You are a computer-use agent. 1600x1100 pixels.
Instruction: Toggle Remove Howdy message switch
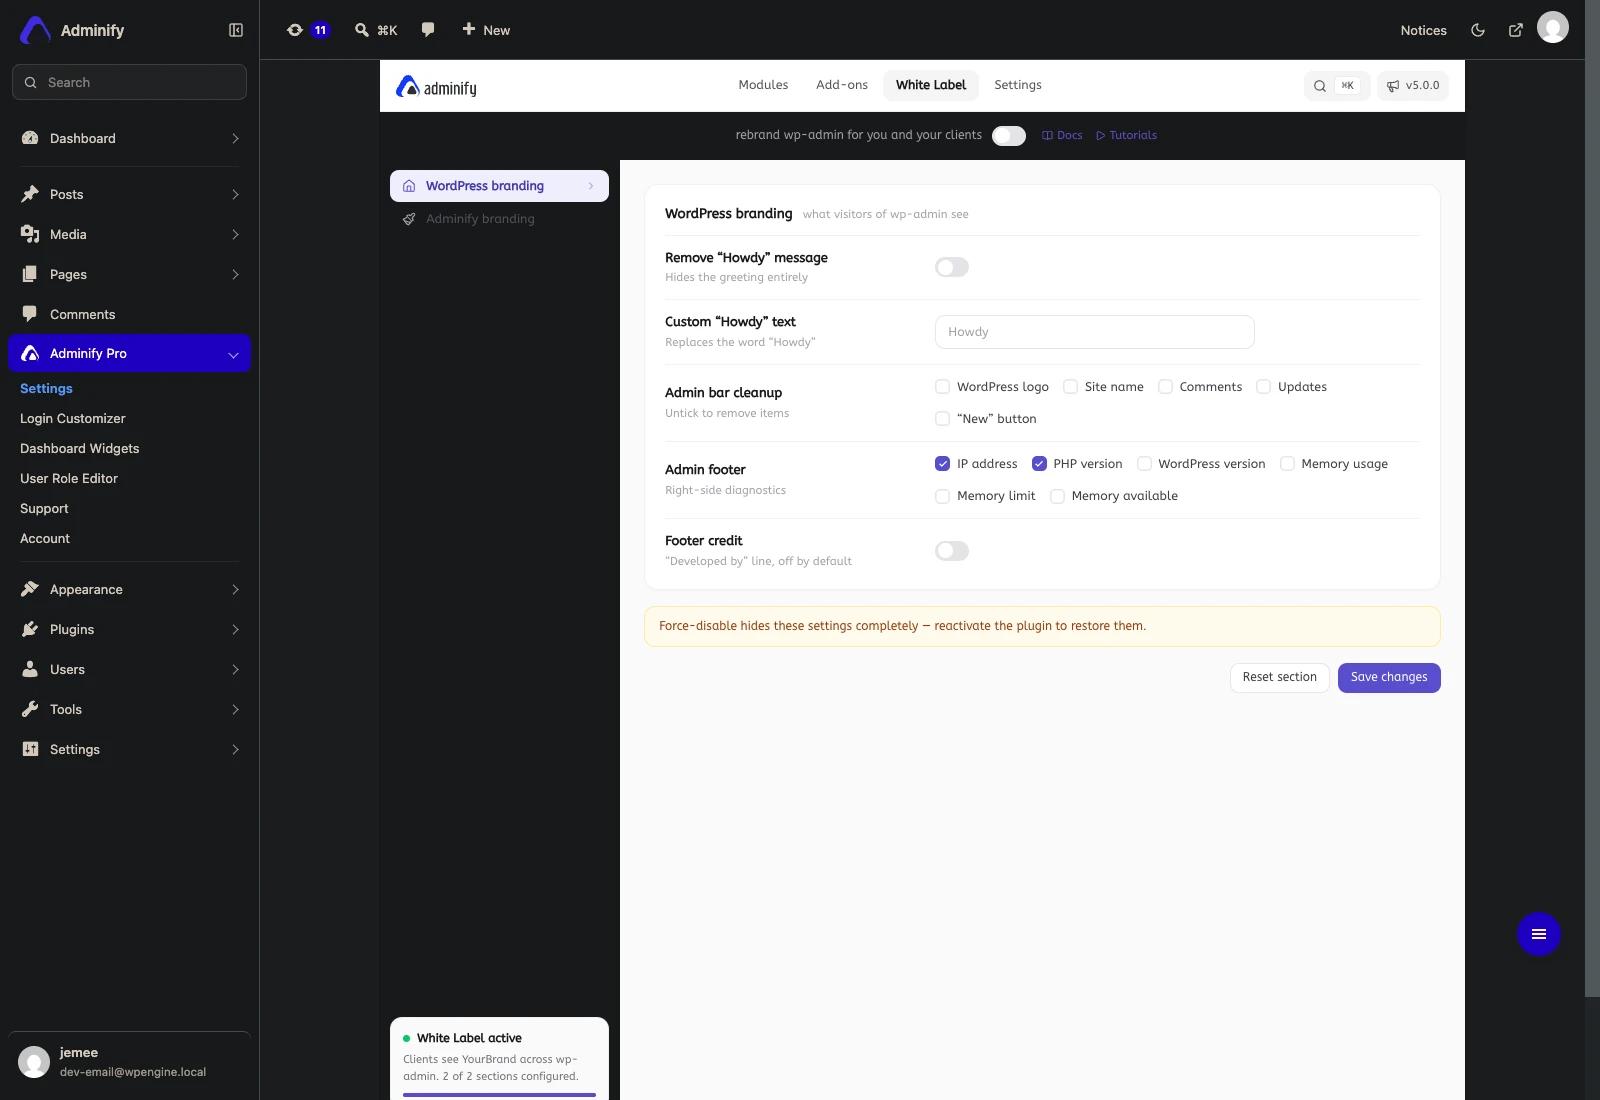952,267
